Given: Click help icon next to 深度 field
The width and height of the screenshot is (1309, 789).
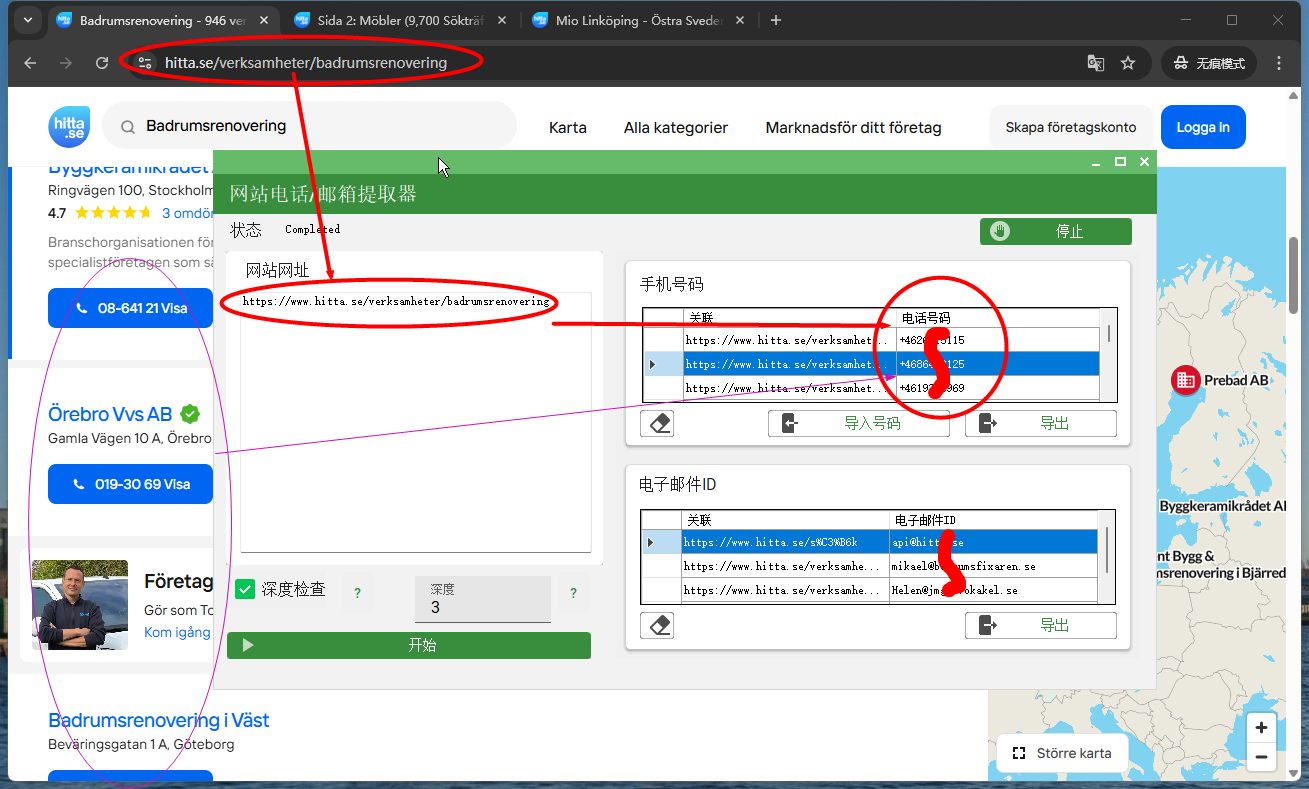Looking at the screenshot, I should [573, 593].
